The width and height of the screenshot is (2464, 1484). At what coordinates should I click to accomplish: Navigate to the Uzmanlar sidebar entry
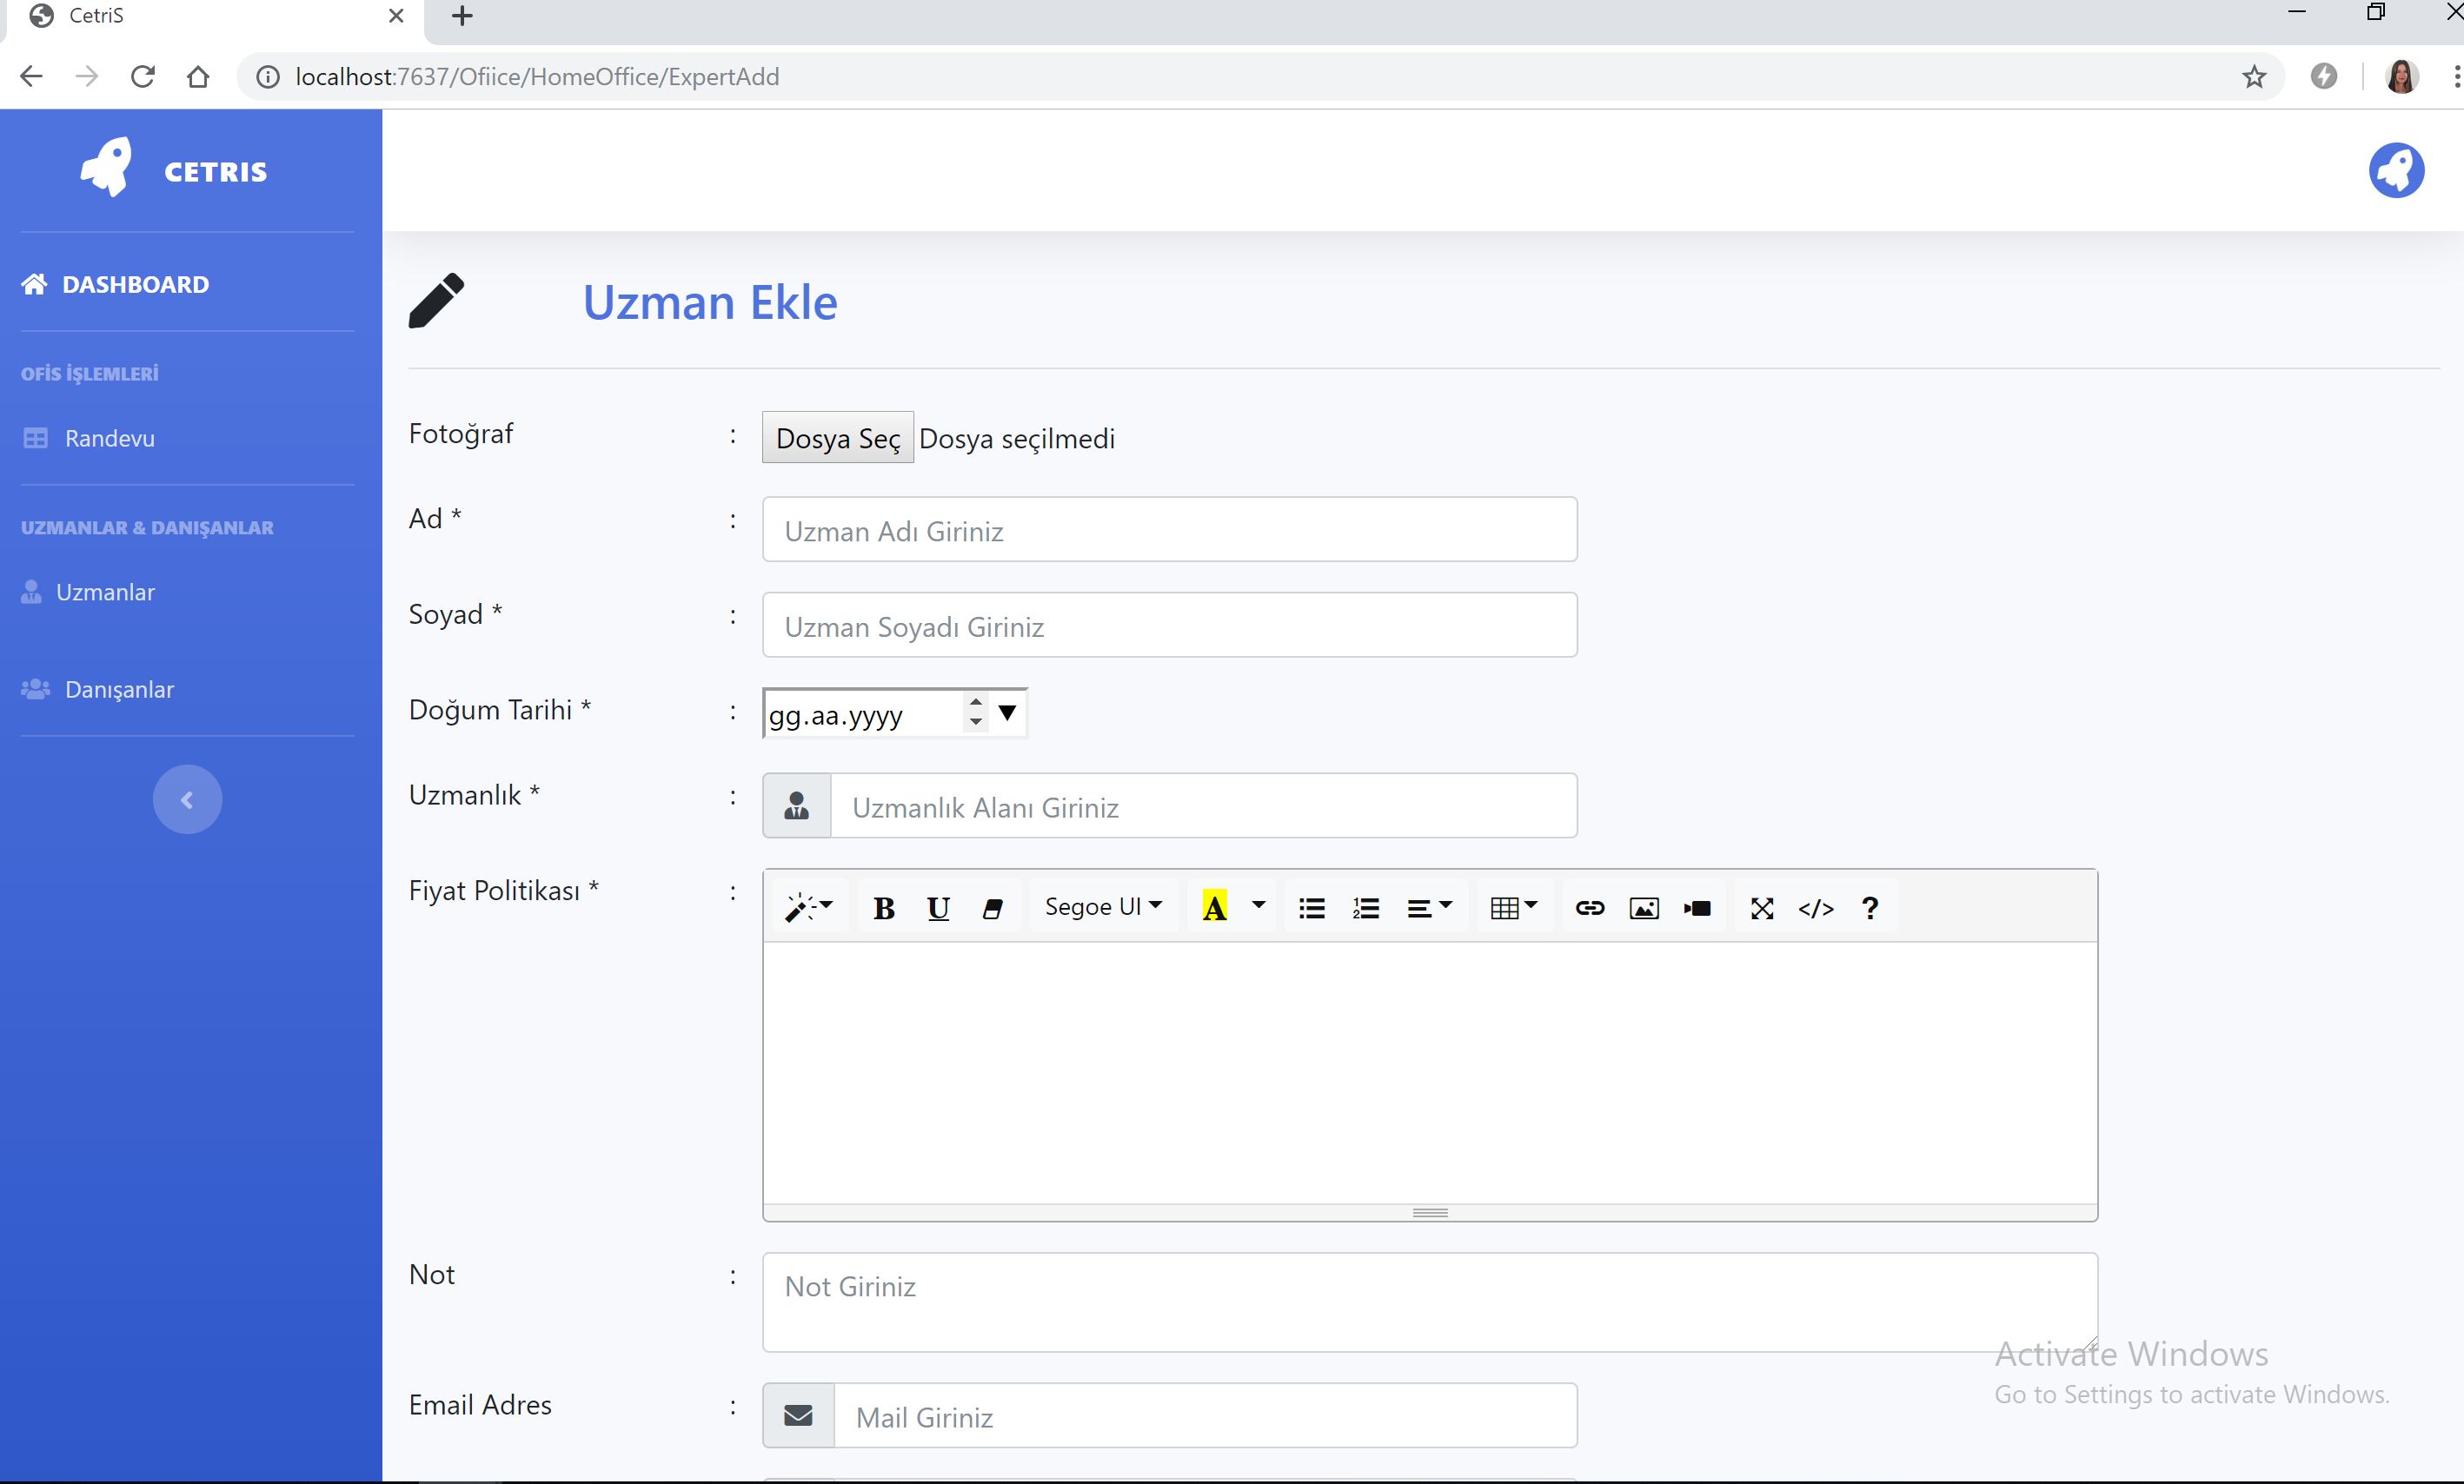coord(104,591)
